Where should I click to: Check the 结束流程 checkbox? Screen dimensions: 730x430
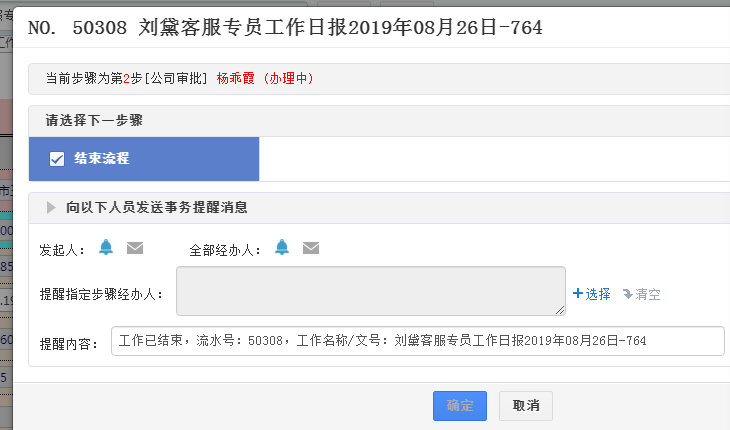pyautogui.click(x=57, y=159)
